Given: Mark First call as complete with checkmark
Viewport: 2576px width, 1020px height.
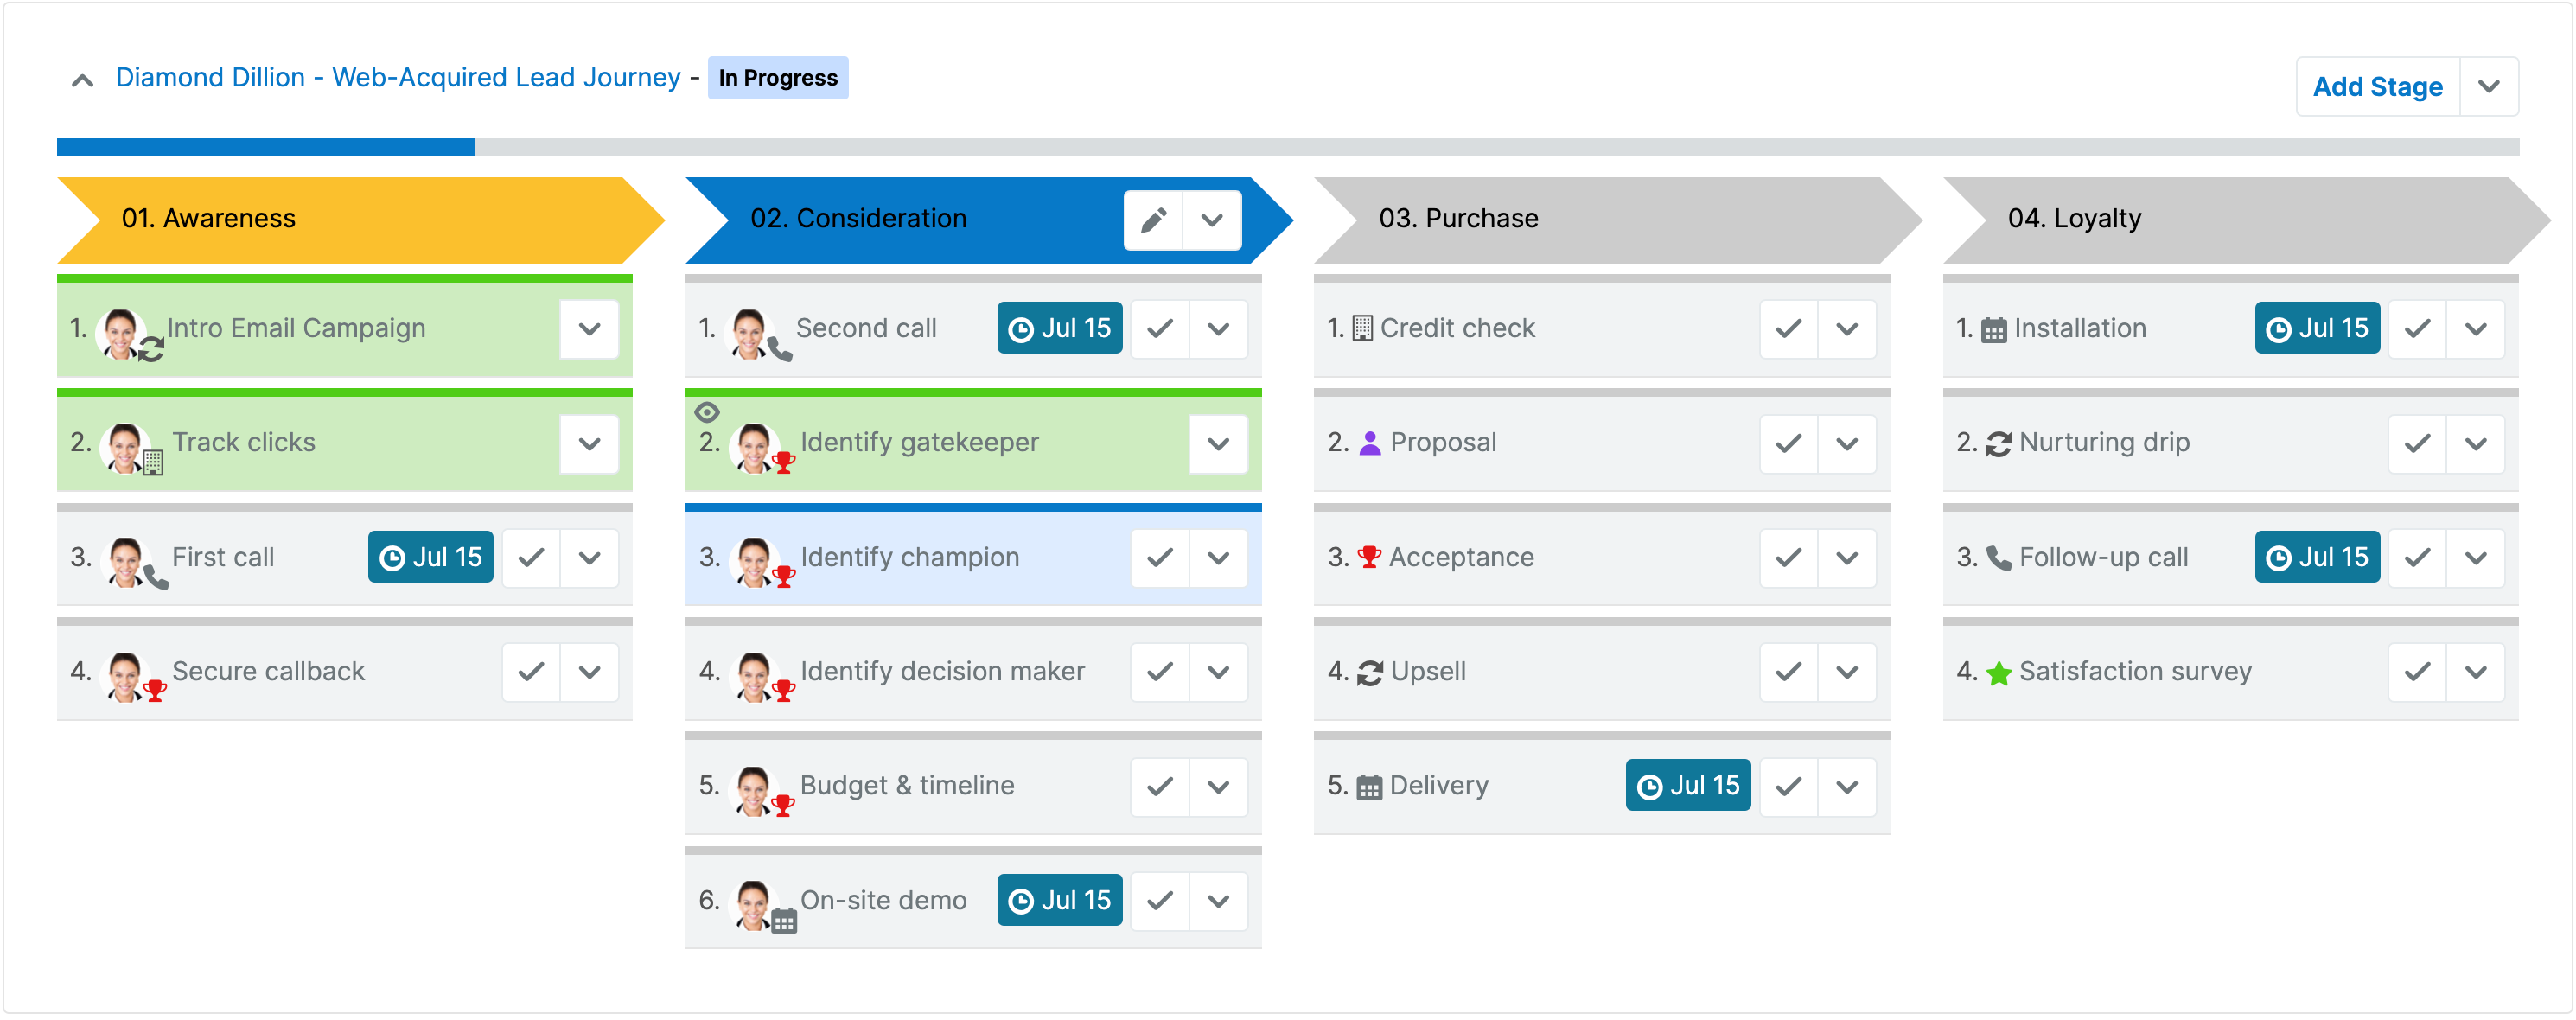Looking at the screenshot, I should tap(531, 558).
